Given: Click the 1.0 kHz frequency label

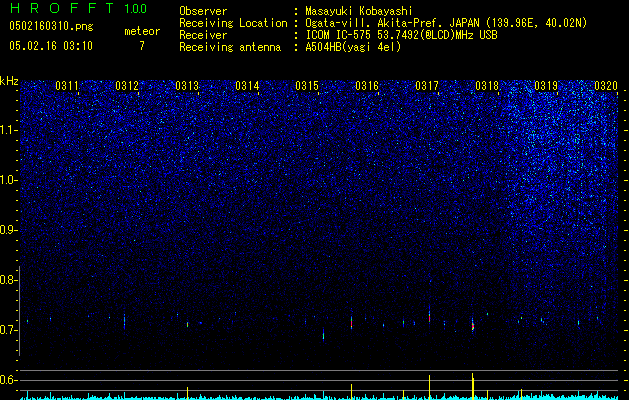Looking at the screenshot, I should click(x=9, y=180).
